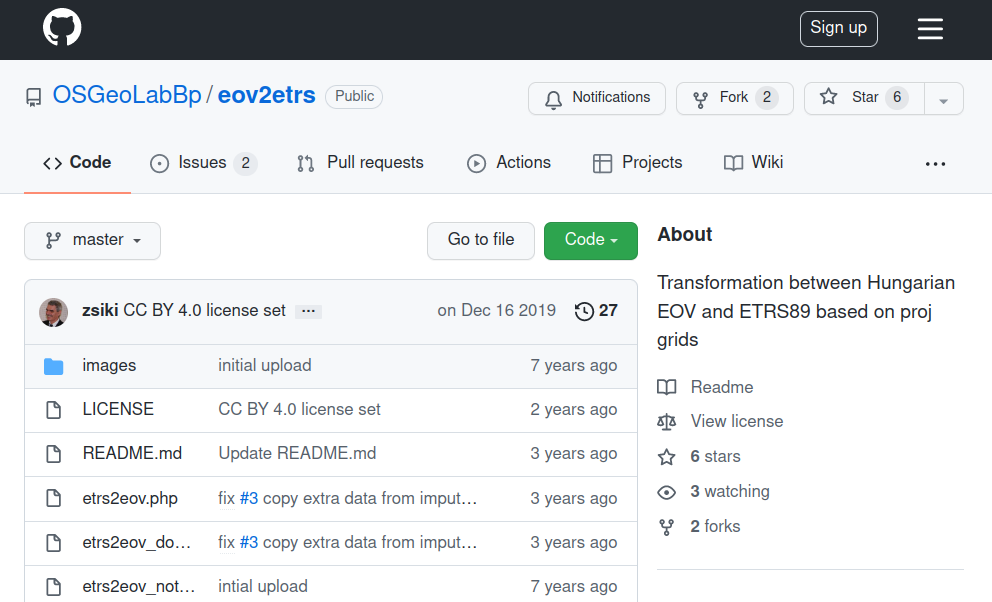Open the LICENSE file
This screenshot has width=992, height=602.
click(x=118, y=409)
